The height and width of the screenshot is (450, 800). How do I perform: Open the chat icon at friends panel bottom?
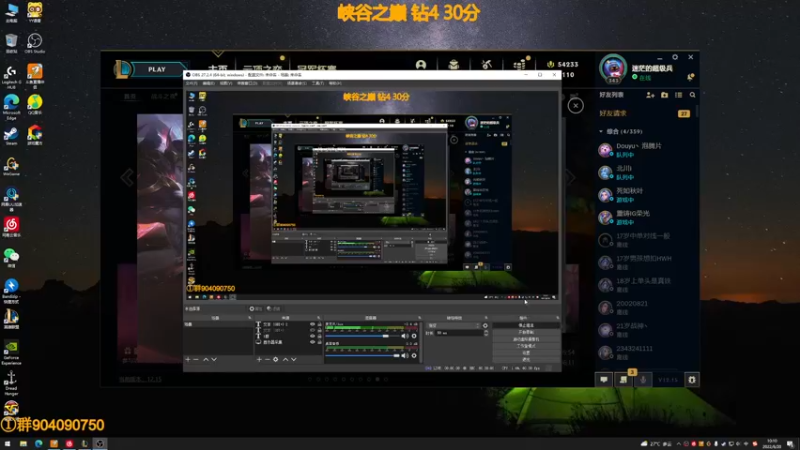point(604,380)
